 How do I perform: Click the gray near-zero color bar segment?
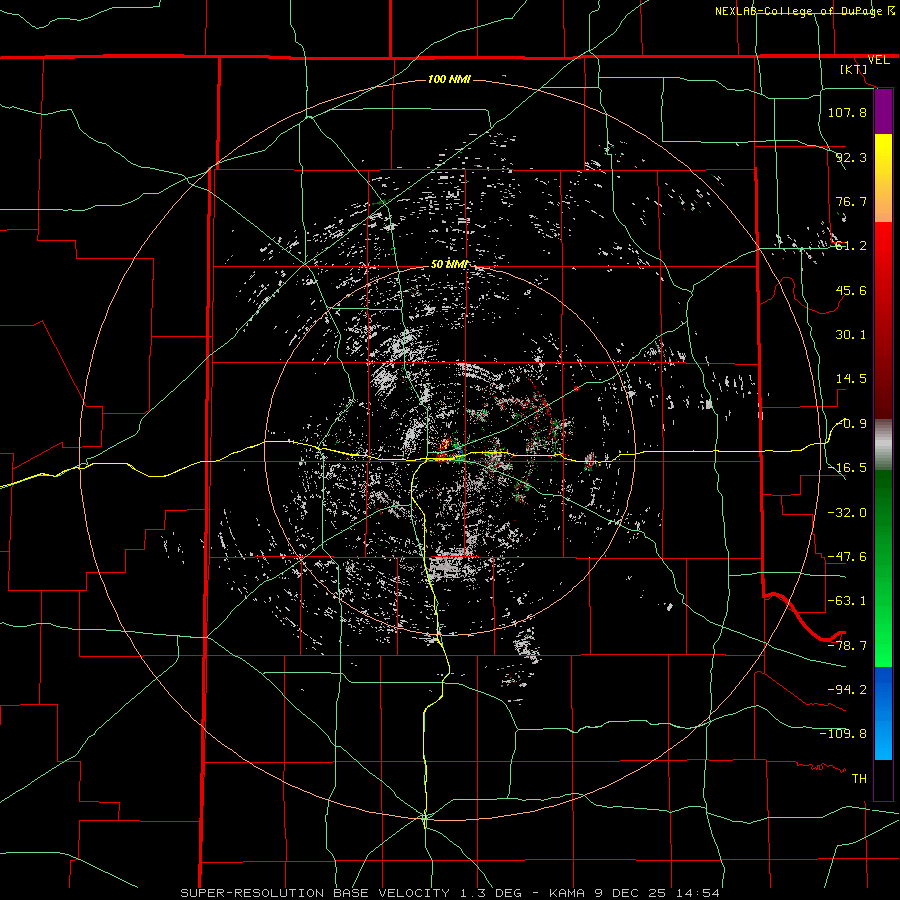[x=883, y=445]
